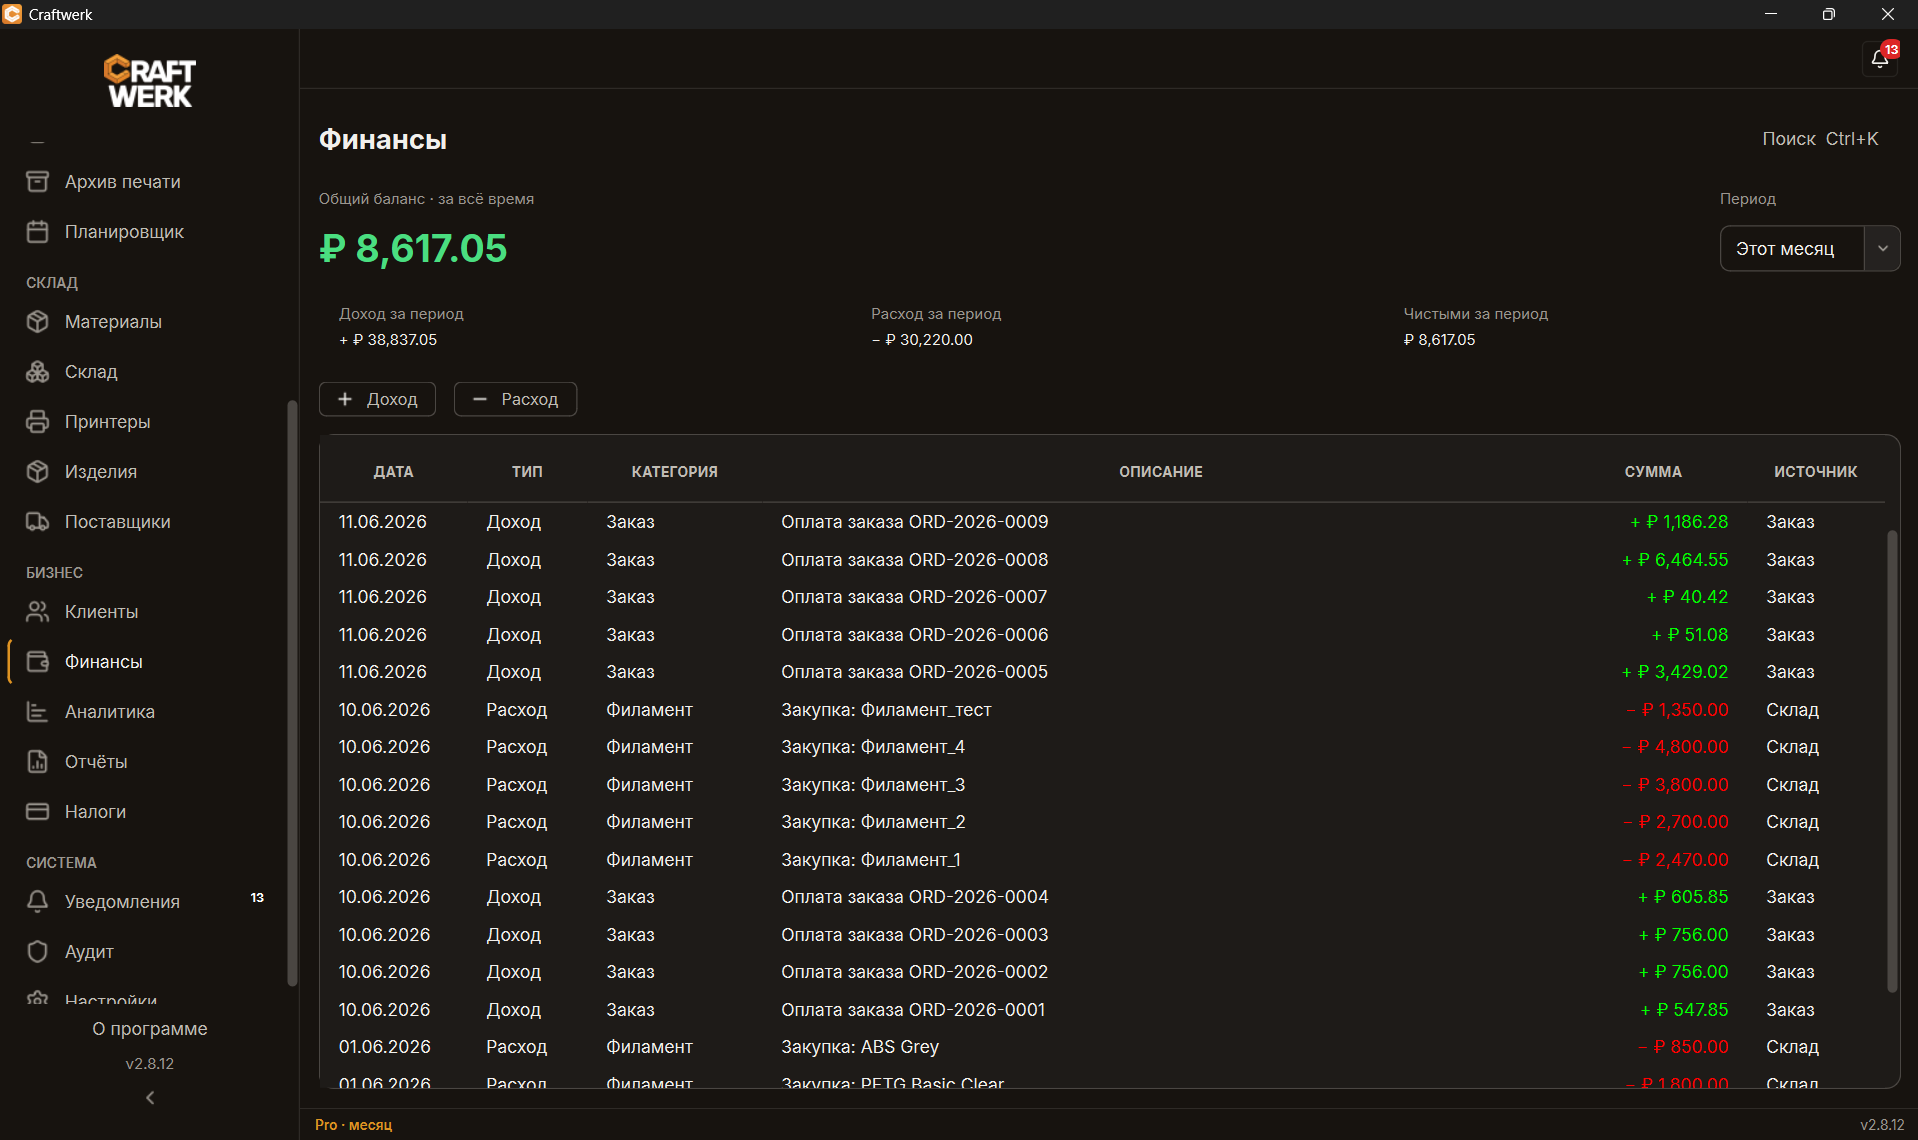The image size is (1918, 1140).
Task: Click the Craftwerk logo in sidebar
Action: [150, 81]
